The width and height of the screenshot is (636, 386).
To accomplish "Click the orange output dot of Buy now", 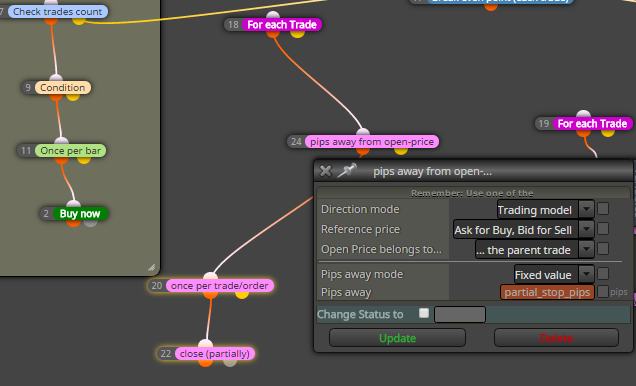I will tap(73, 222).
